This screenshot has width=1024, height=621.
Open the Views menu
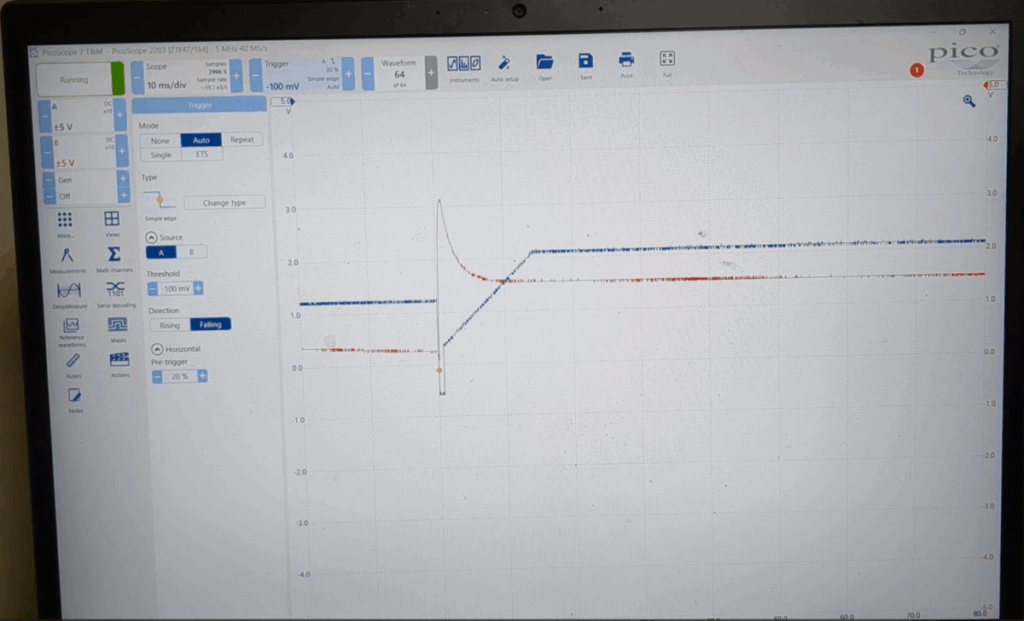pyautogui.click(x=112, y=220)
